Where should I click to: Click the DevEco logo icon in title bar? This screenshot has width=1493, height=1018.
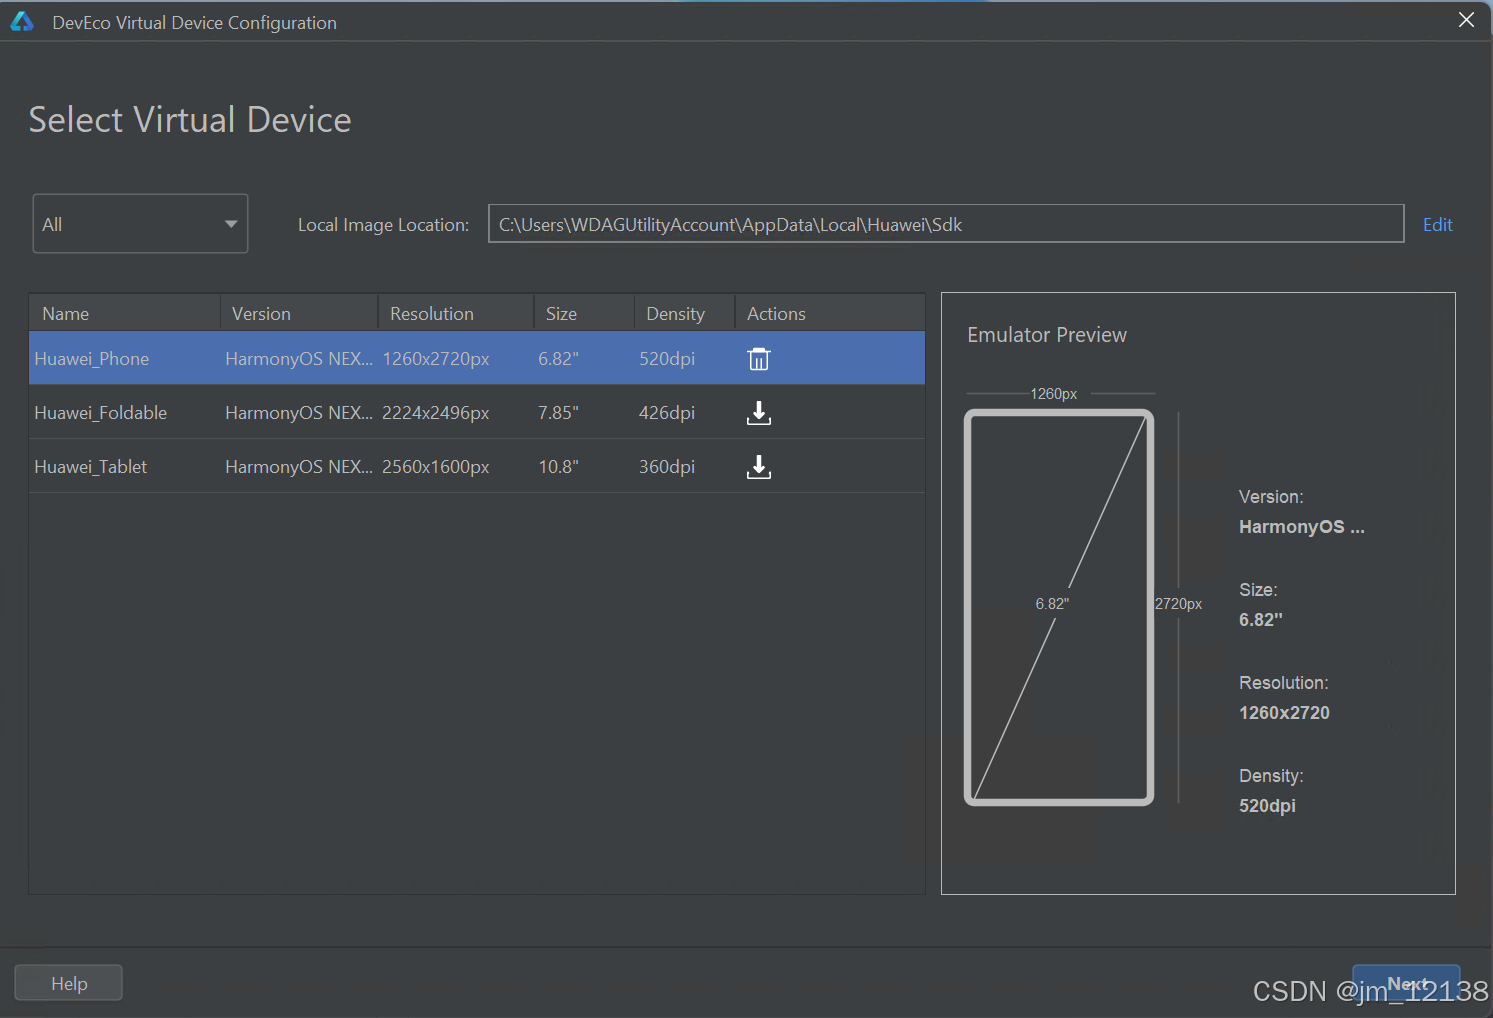[x=22, y=22]
